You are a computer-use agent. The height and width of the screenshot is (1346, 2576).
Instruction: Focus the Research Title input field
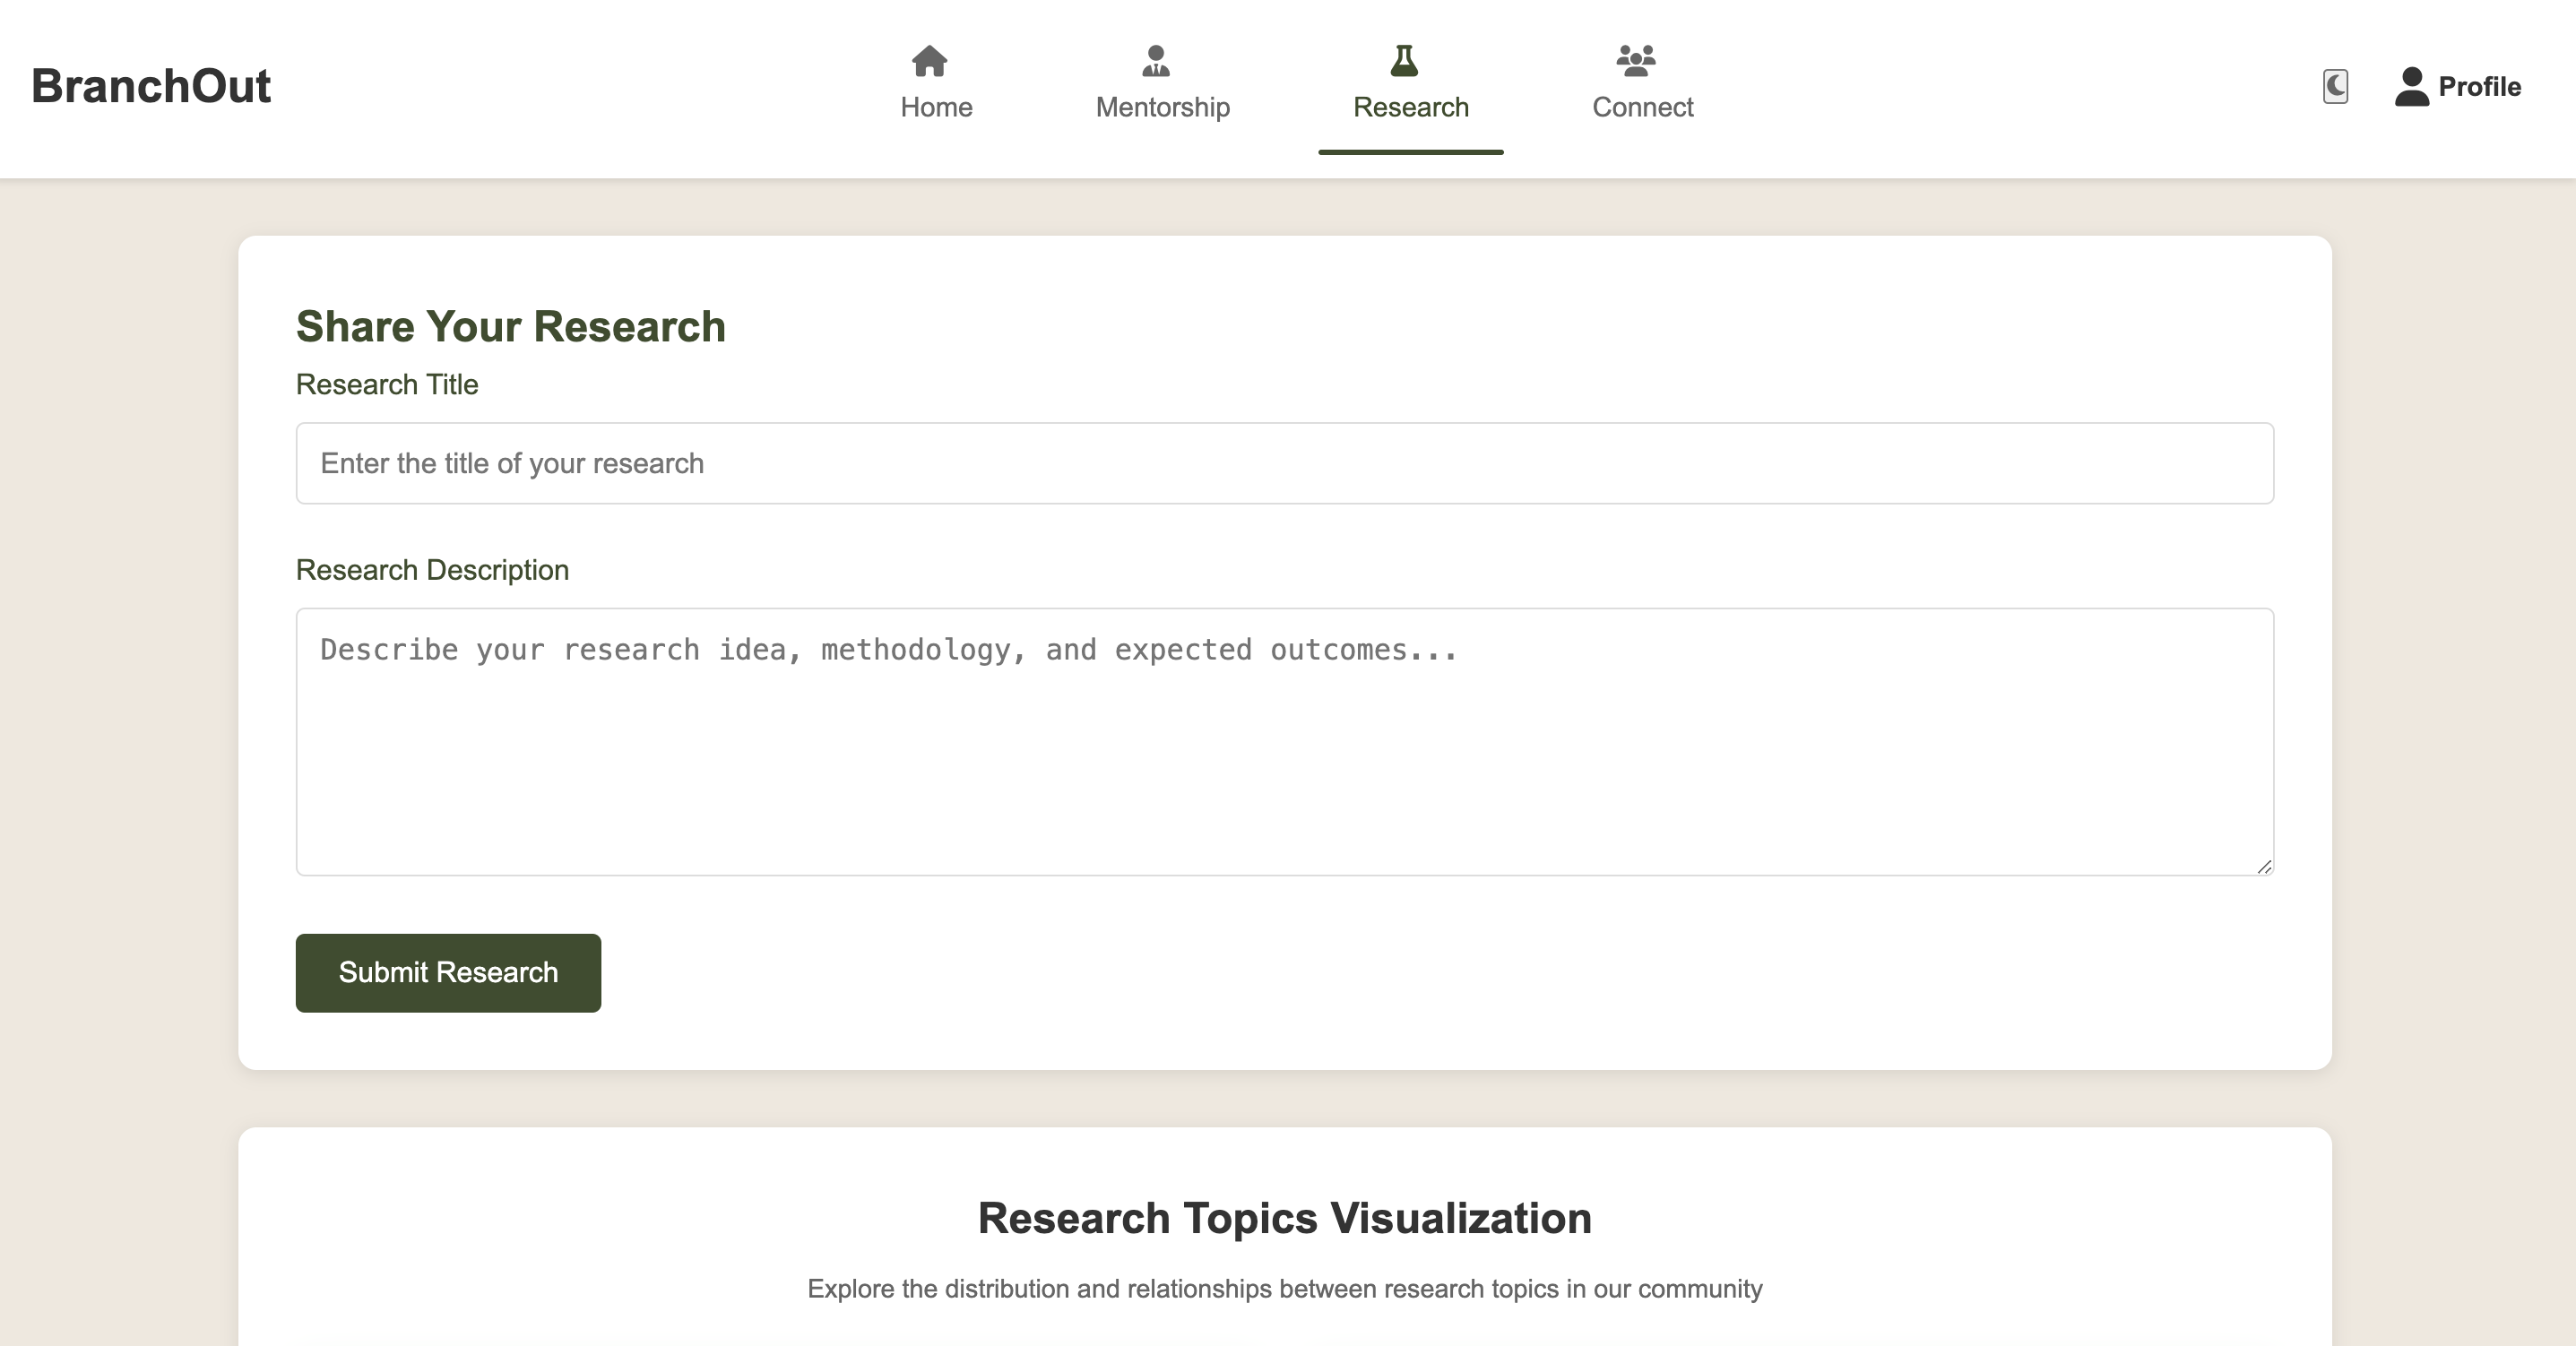point(1284,463)
